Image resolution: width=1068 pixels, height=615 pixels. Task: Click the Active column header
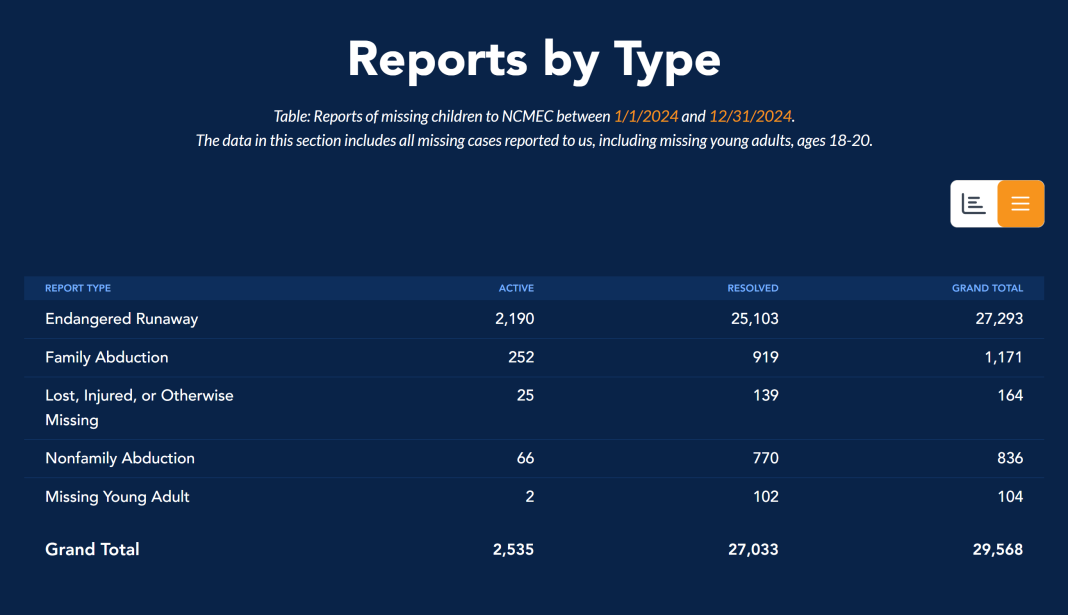click(516, 288)
